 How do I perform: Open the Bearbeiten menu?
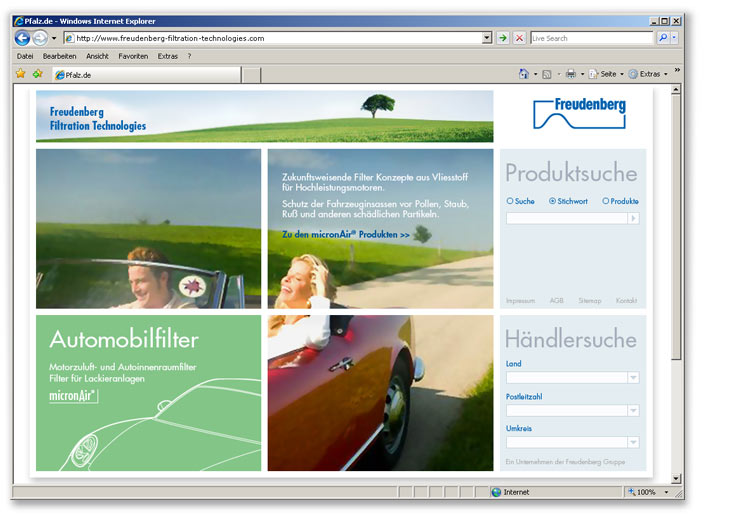(x=59, y=56)
